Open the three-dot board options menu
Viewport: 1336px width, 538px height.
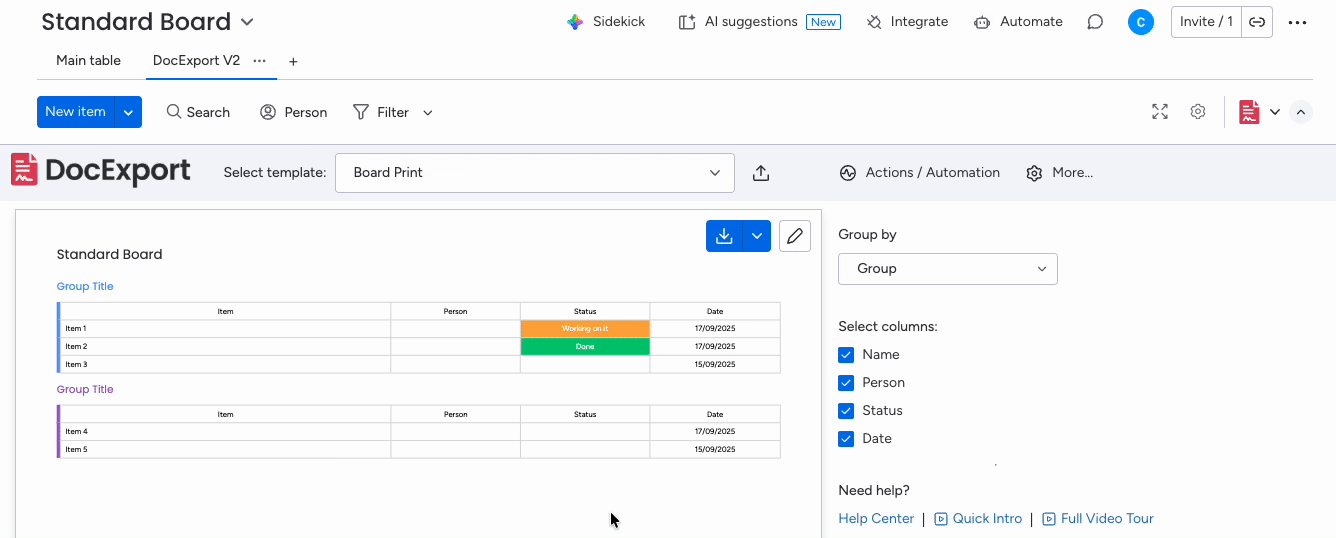click(1298, 22)
